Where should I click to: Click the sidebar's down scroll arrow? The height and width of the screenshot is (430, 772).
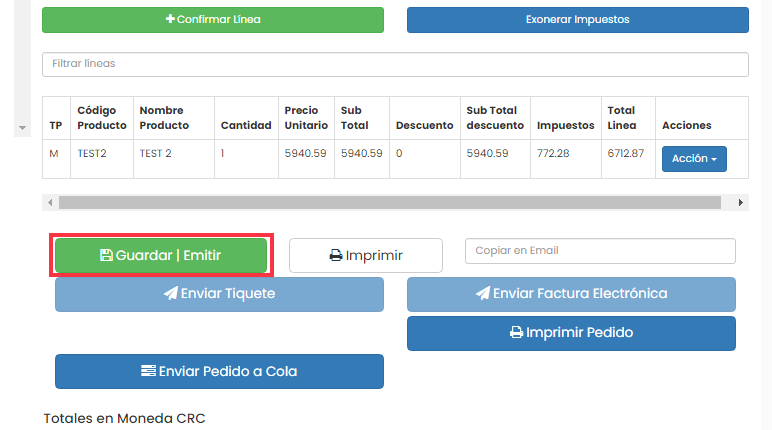22,128
